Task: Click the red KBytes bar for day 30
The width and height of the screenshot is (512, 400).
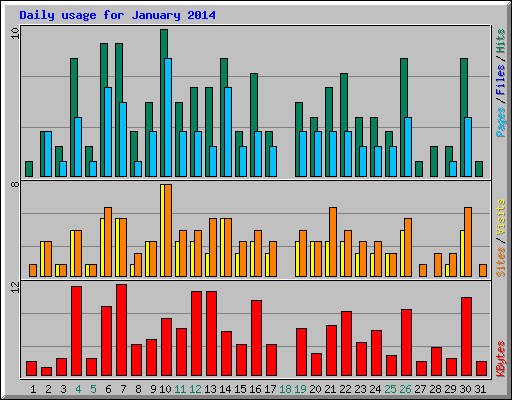Action: 466,337
